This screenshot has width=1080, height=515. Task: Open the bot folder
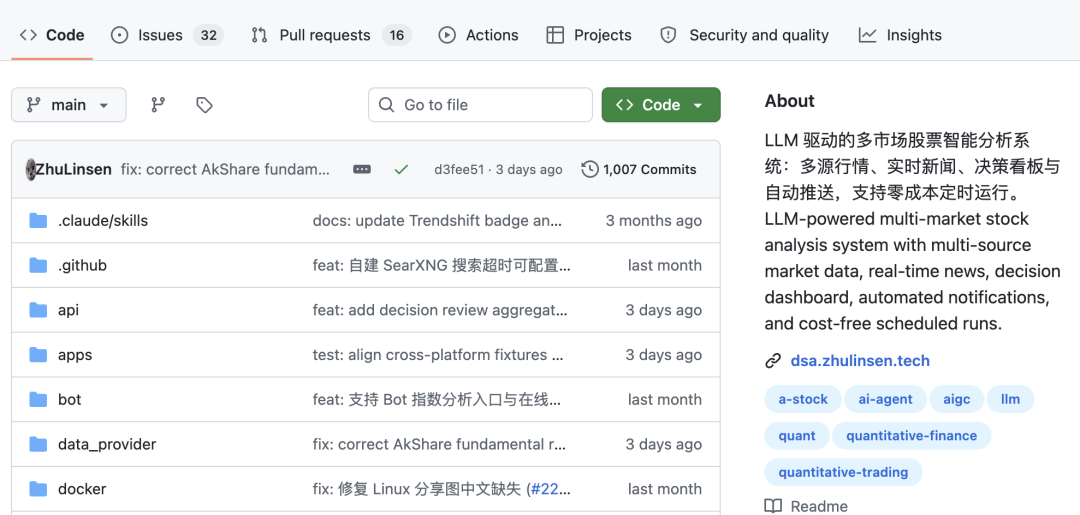(70, 399)
